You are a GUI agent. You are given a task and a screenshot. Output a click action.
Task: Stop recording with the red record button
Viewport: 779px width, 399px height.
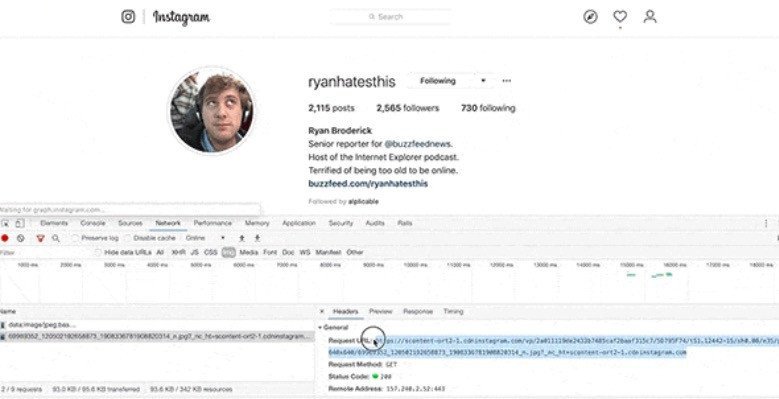pos(5,238)
